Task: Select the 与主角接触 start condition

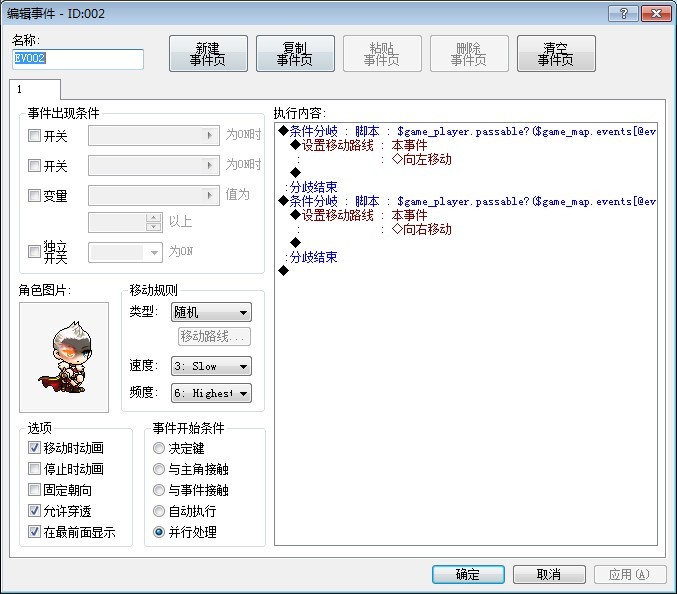Action: (x=159, y=469)
